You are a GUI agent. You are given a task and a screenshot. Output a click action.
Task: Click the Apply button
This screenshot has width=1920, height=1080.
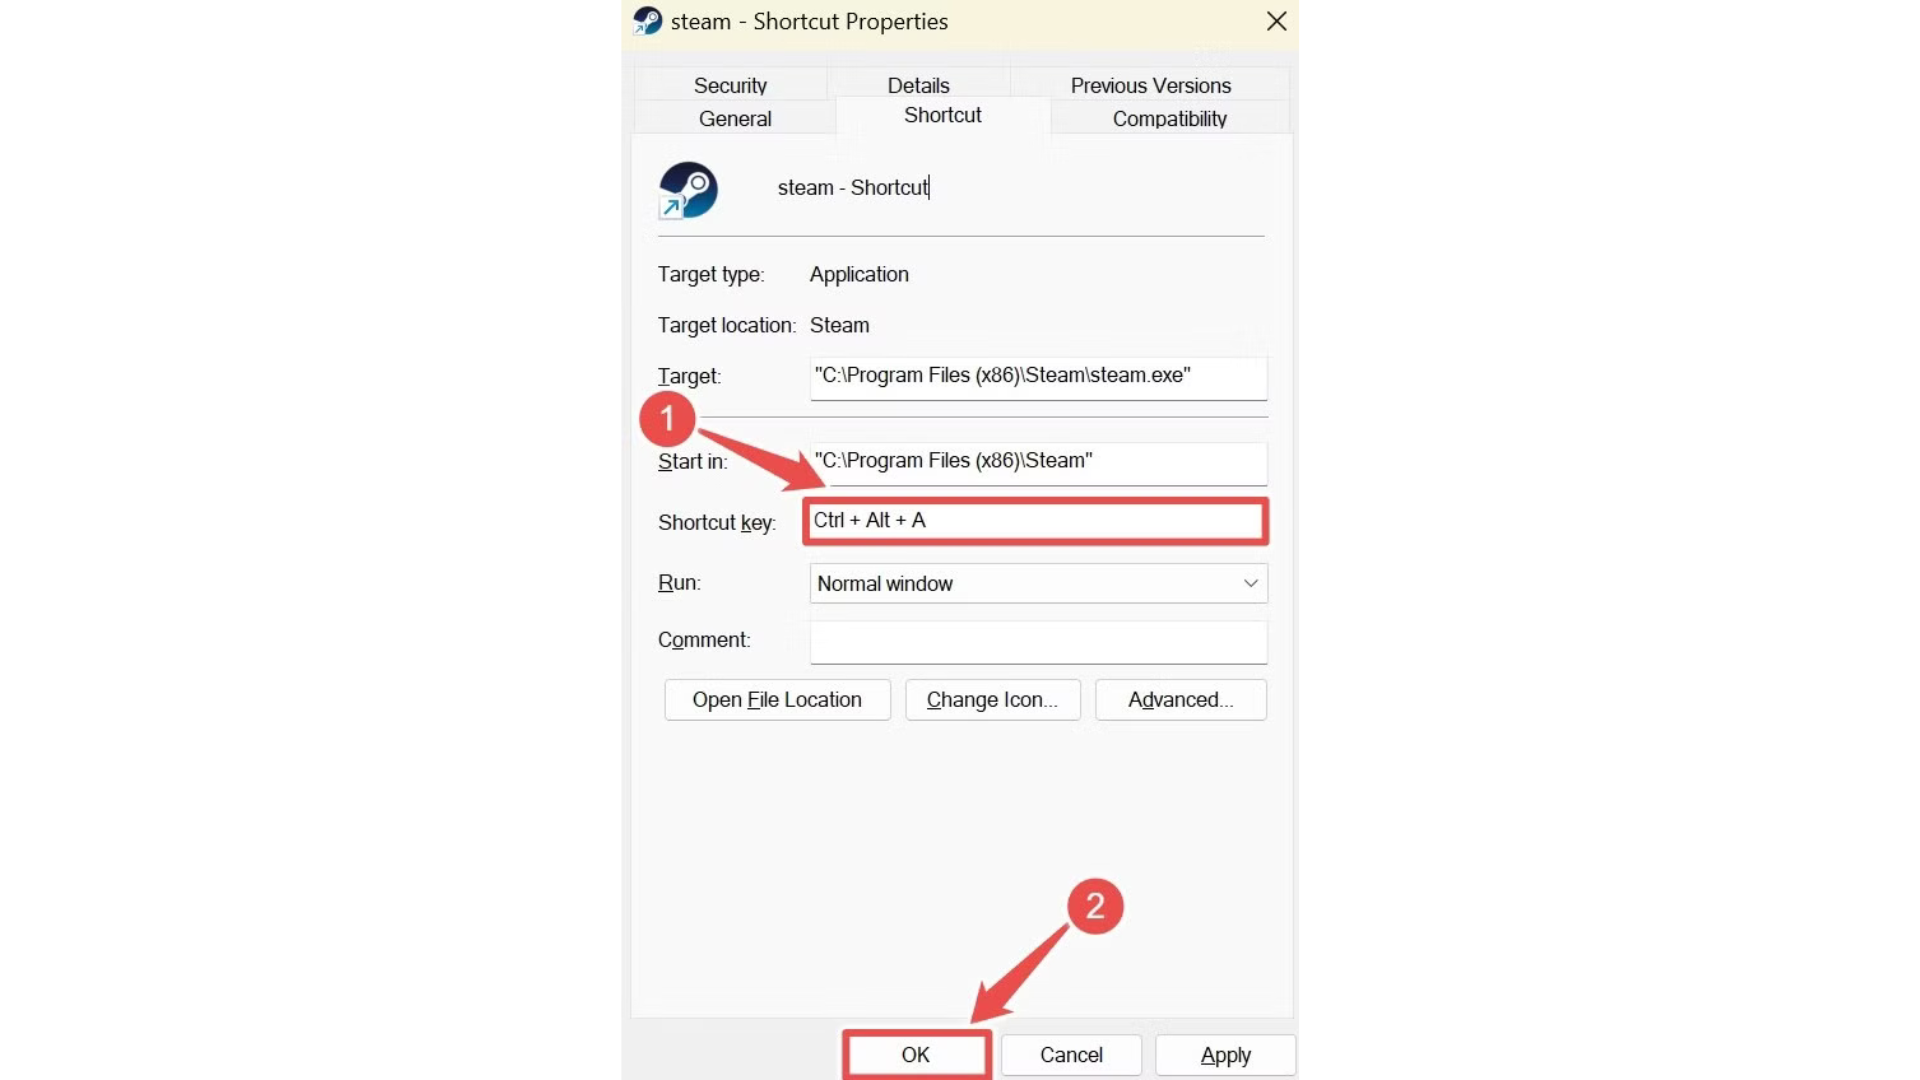(1224, 1055)
